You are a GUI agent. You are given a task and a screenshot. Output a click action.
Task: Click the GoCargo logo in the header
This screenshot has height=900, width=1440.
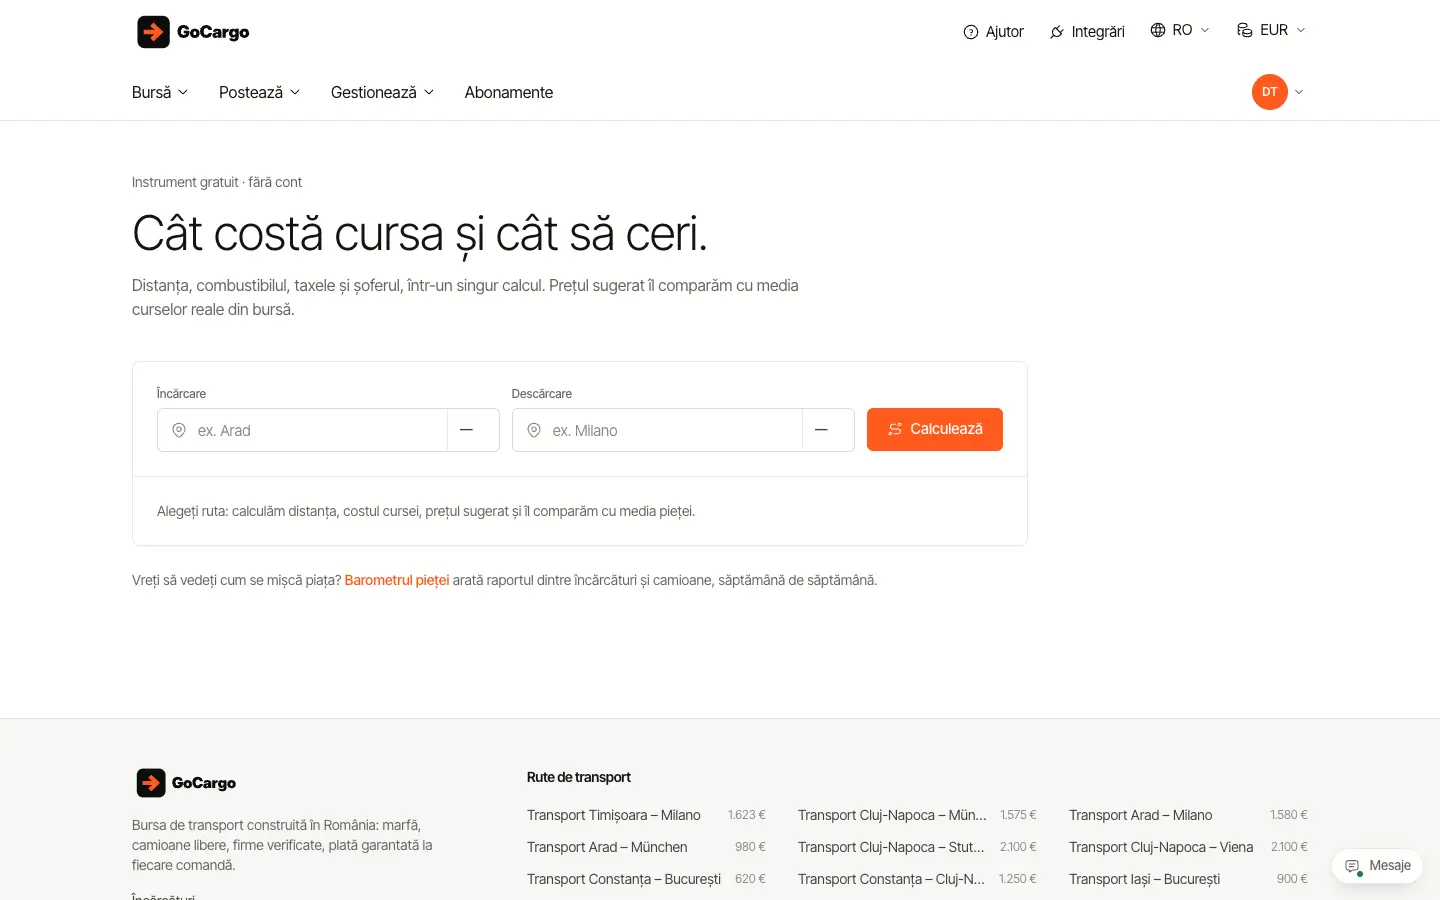click(x=193, y=32)
